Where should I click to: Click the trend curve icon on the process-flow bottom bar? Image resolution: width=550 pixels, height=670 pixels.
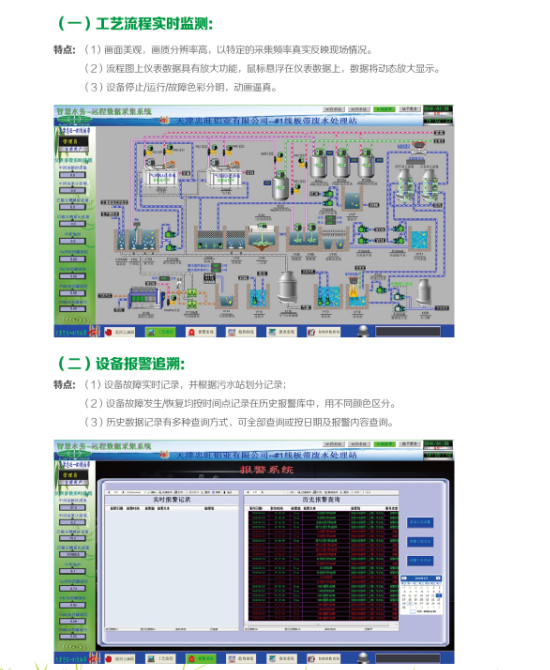coord(241,332)
